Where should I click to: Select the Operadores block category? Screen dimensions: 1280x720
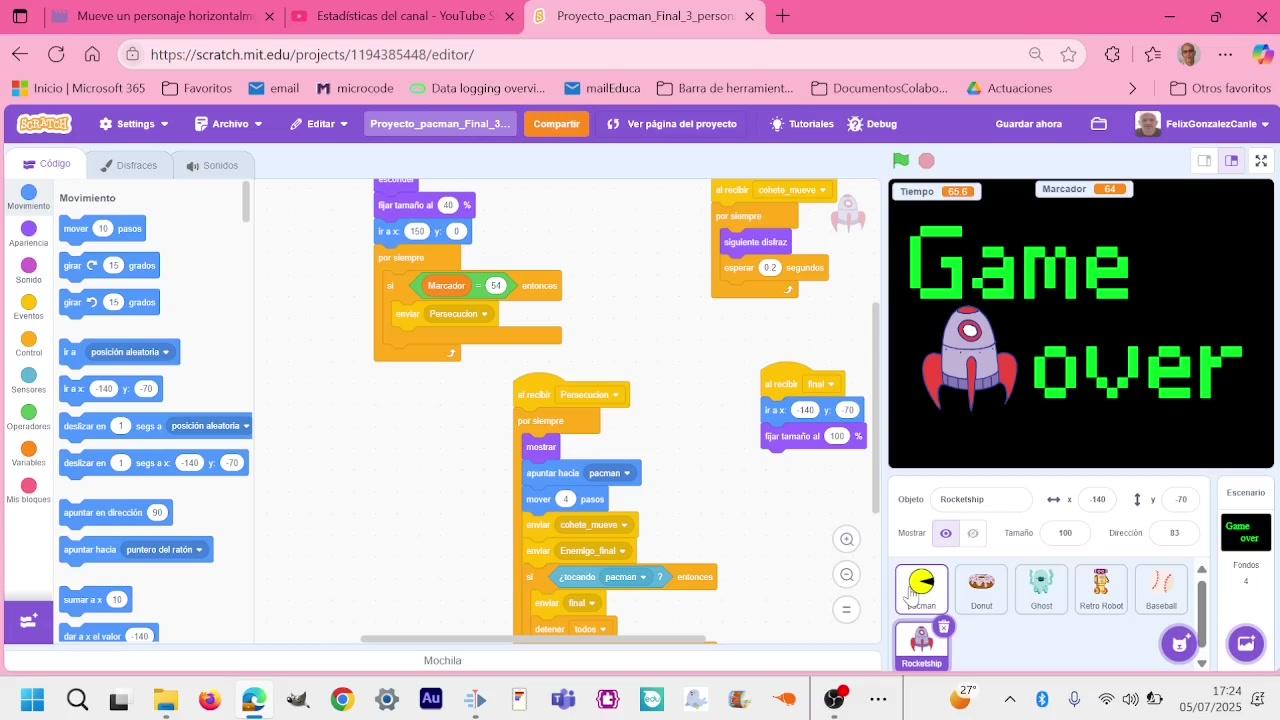pos(29,418)
